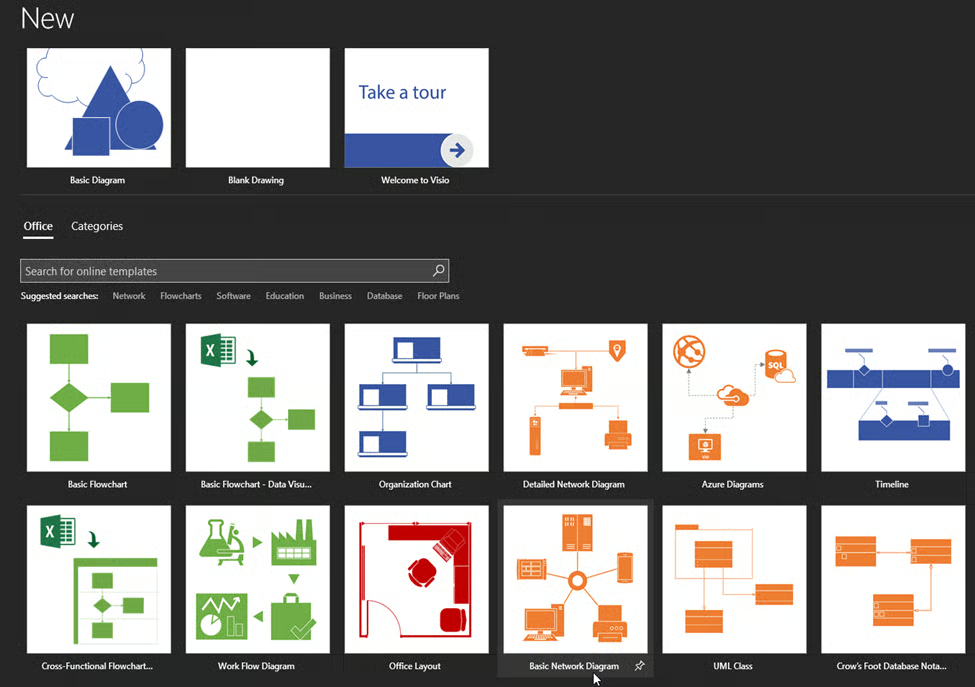Open the Basic Flowchart template
The image size is (975, 687).
point(98,397)
